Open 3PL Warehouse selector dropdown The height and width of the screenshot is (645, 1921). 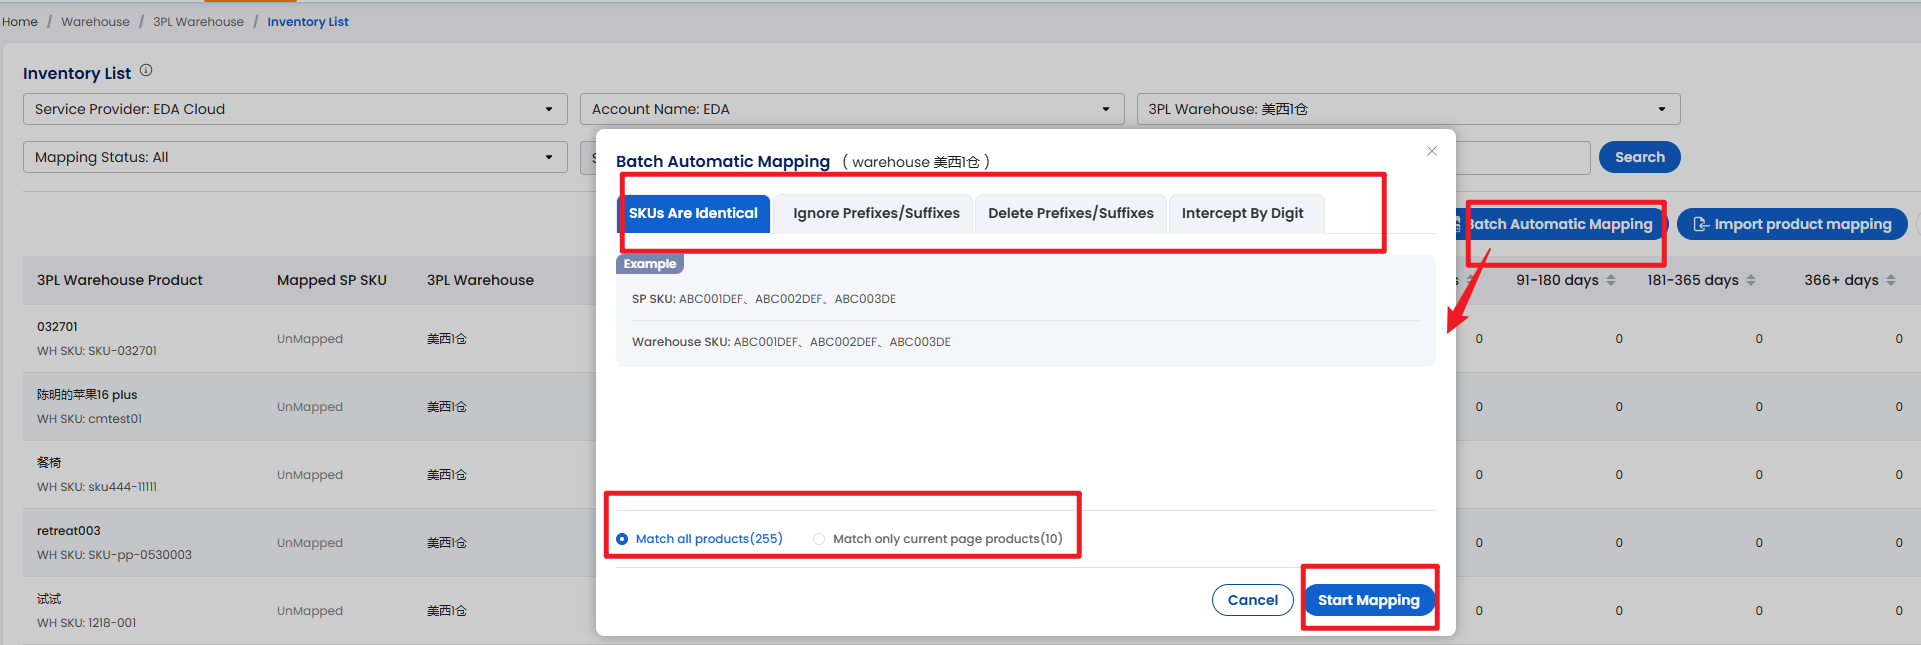1408,109
